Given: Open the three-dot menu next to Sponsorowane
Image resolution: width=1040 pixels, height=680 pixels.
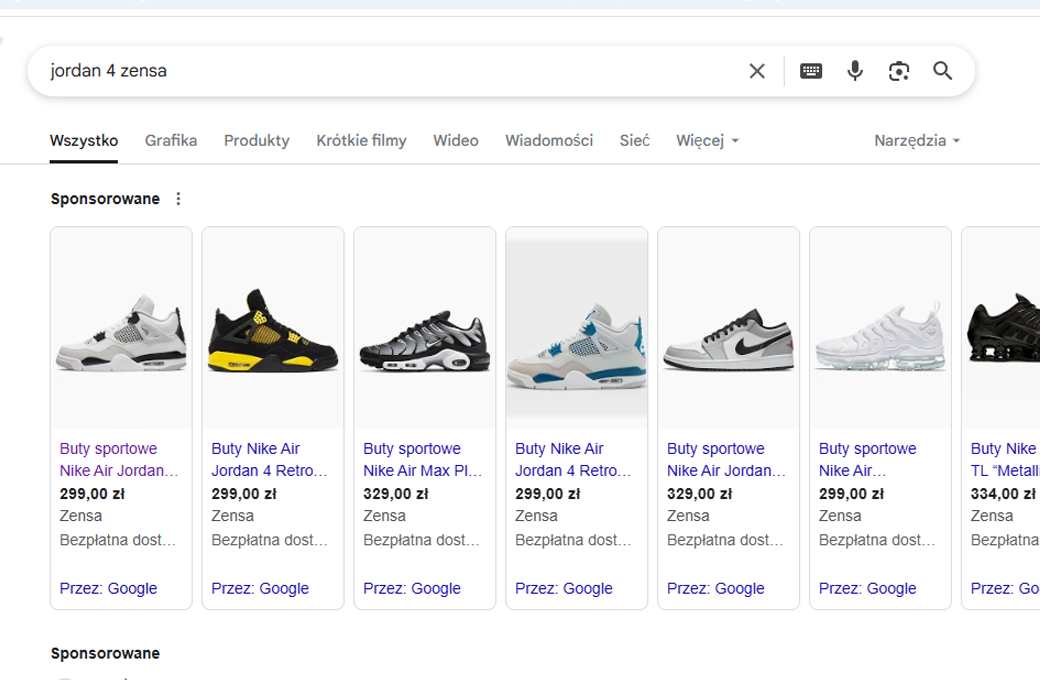Looking at the screenshot, I should tap(178, 199).
